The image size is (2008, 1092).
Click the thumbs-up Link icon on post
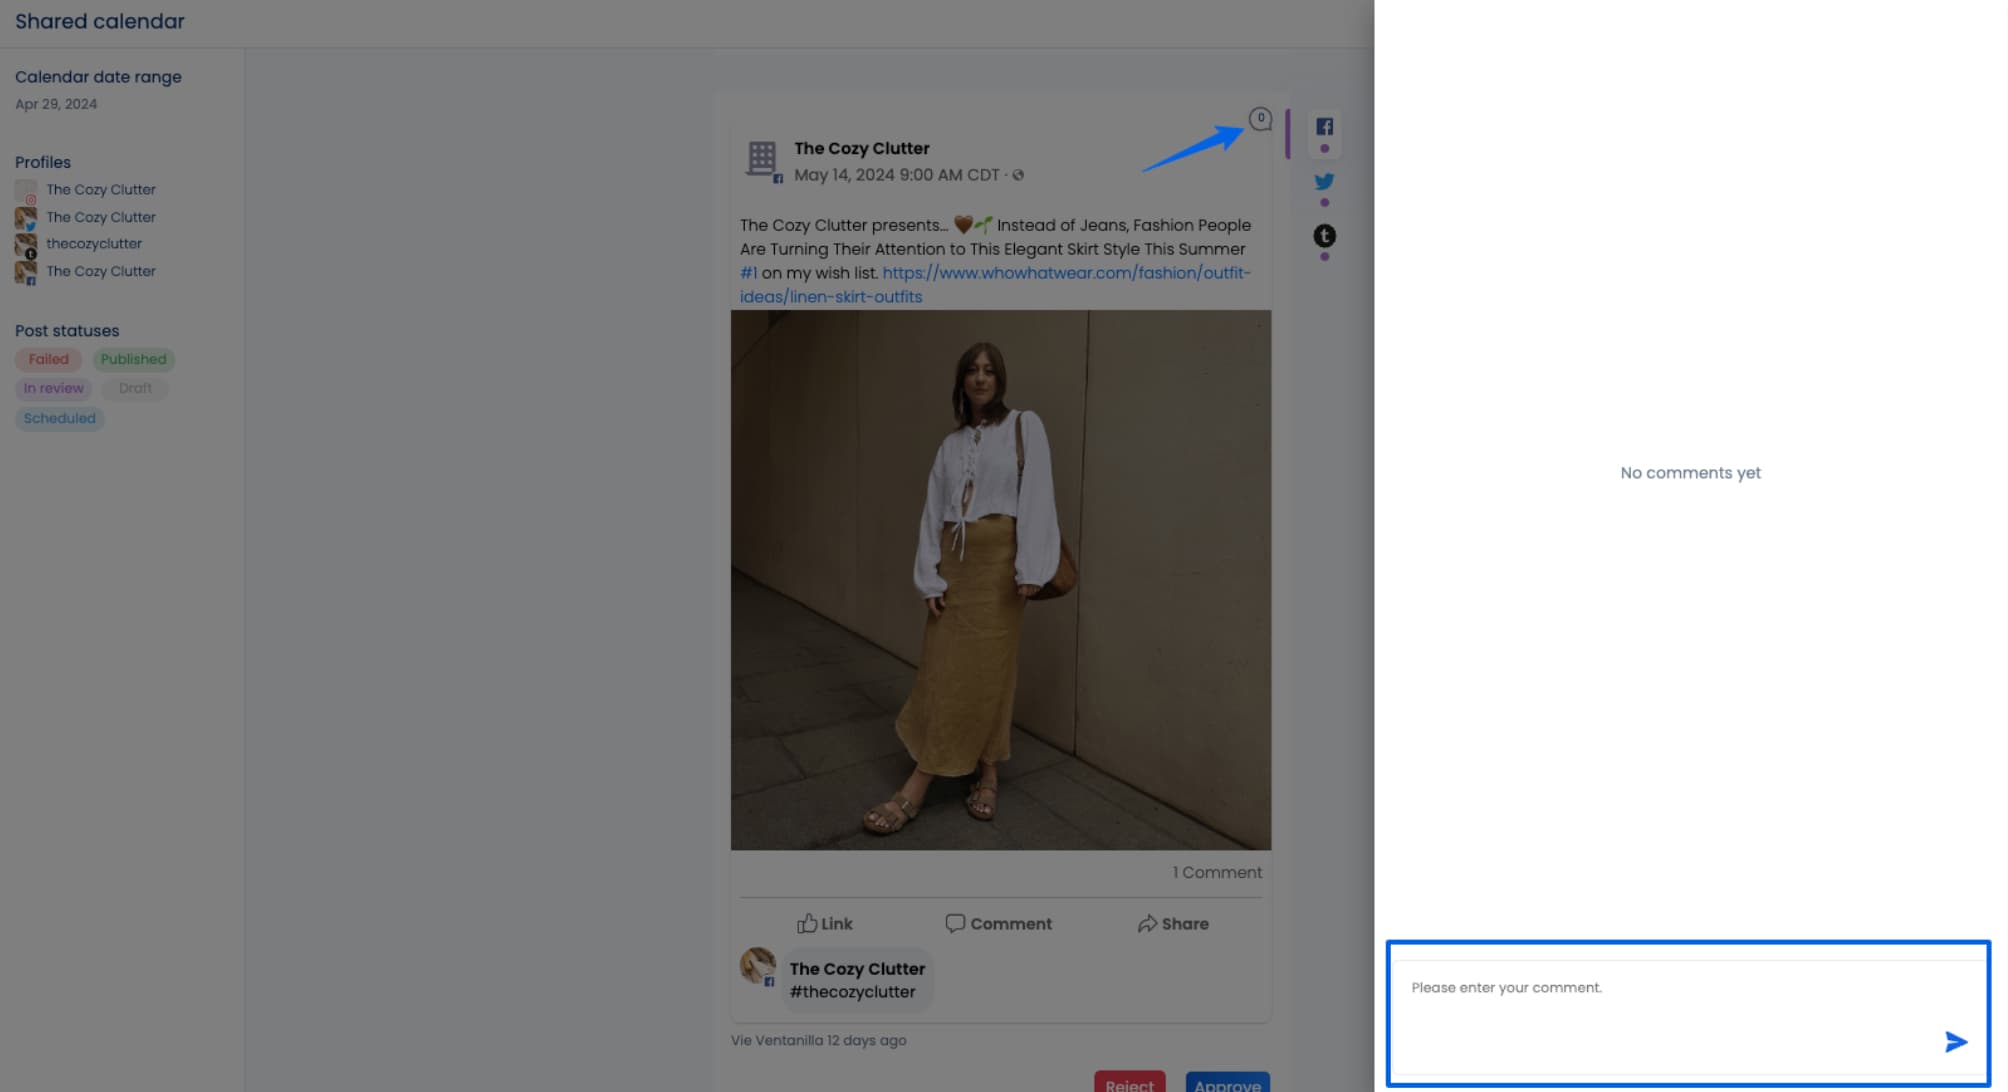807,923
